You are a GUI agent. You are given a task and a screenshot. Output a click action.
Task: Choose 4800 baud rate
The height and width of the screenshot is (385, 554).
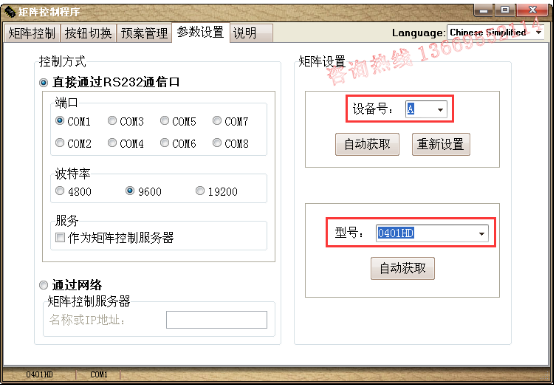click(x=59, y=191)
